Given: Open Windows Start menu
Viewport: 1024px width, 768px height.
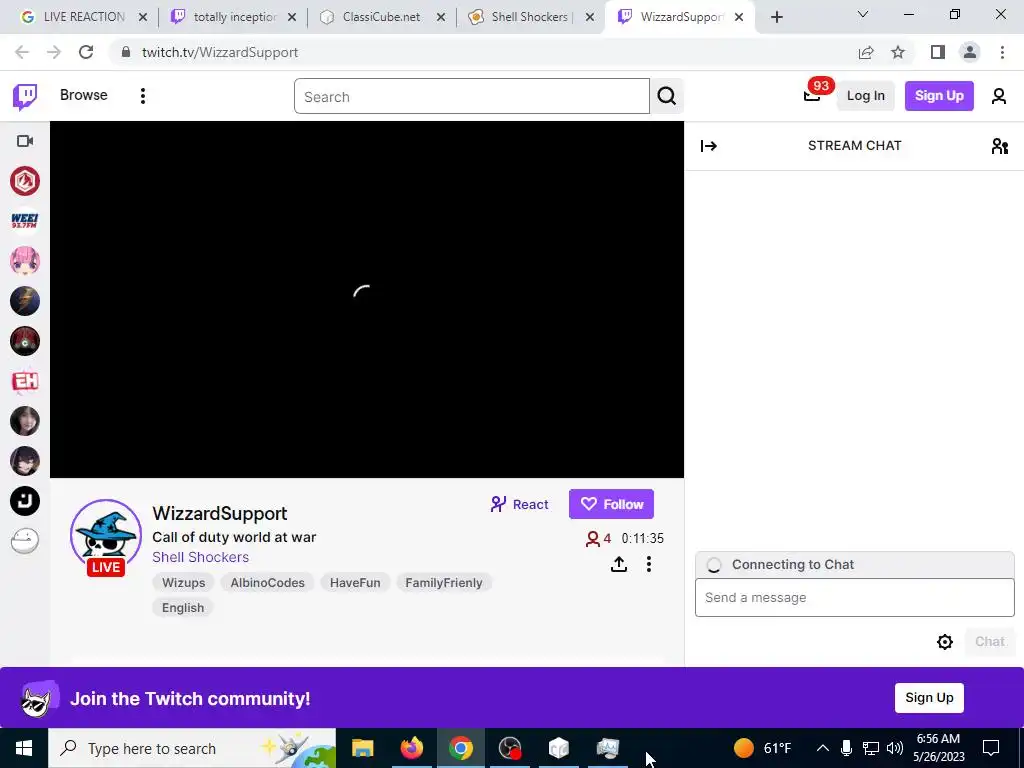Looking at the screenshot, I should coord(24,748).
